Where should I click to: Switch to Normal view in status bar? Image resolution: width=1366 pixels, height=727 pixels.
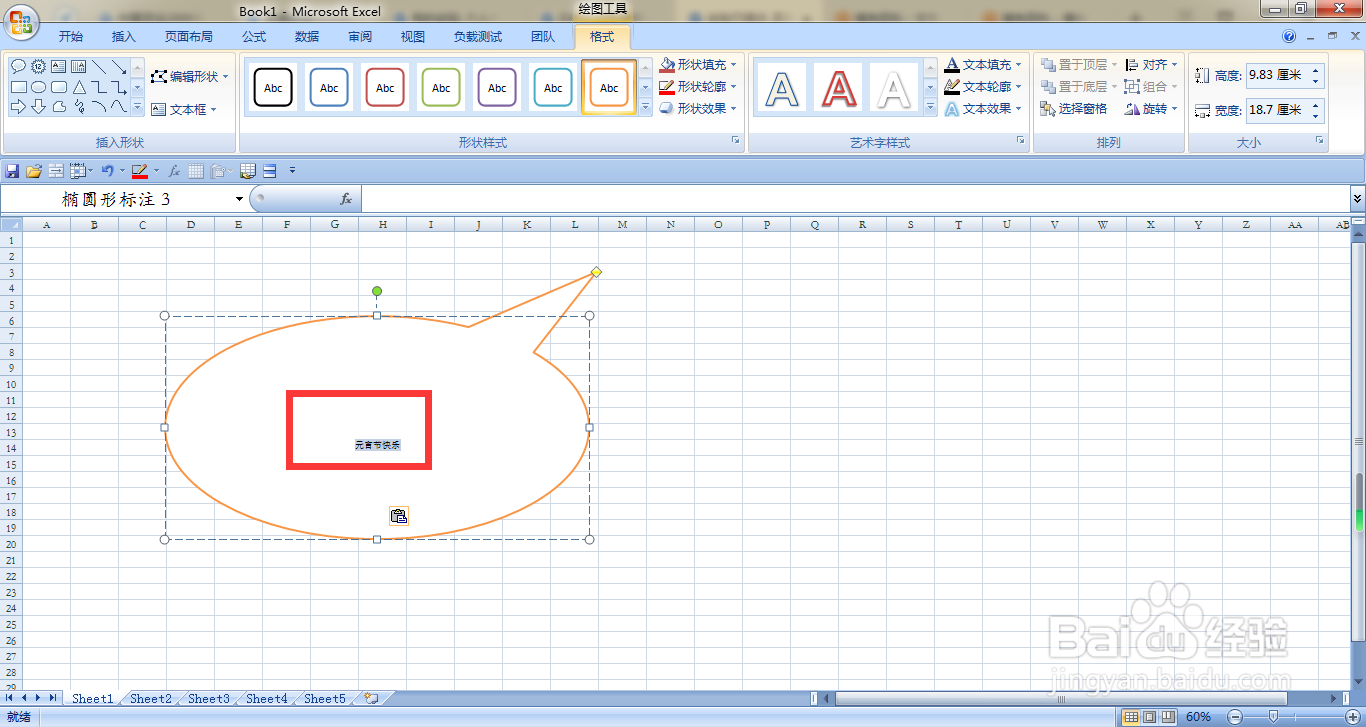pyautogui.click(x=1131, y=717)
